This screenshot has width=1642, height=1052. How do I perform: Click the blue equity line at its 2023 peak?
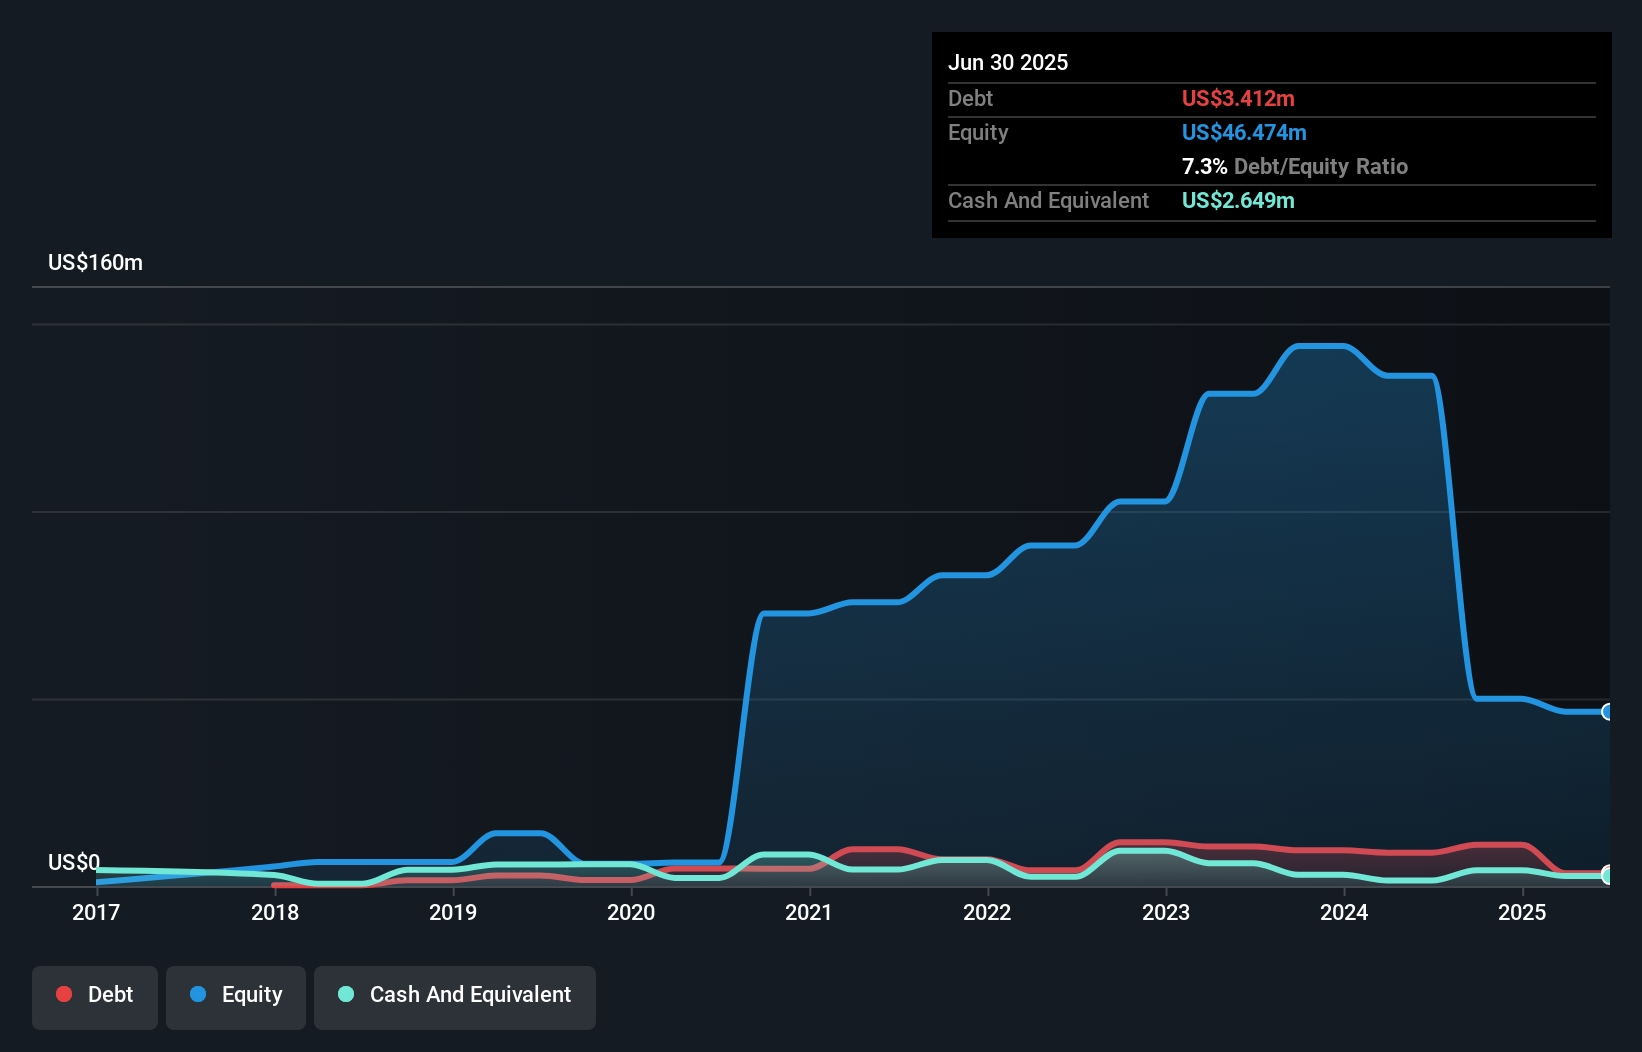click(x=1320, y=345)
